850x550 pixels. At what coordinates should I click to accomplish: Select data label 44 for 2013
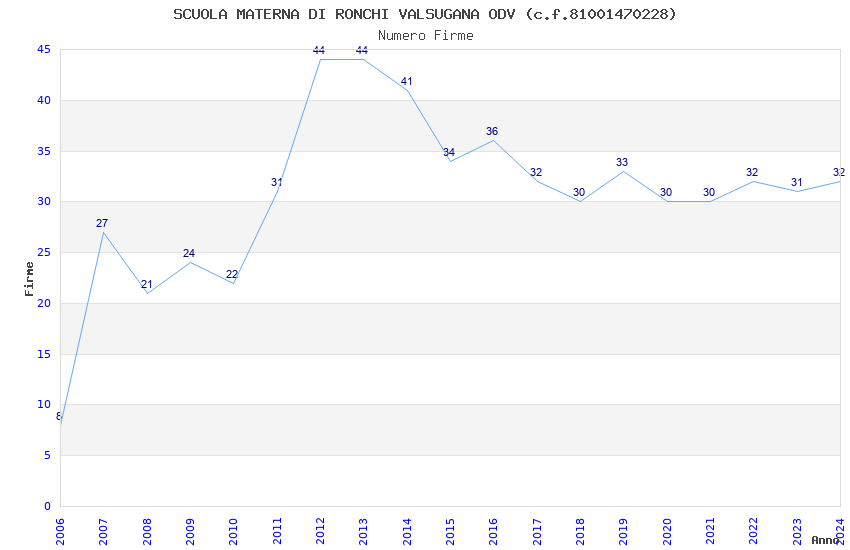pos(362,50)
